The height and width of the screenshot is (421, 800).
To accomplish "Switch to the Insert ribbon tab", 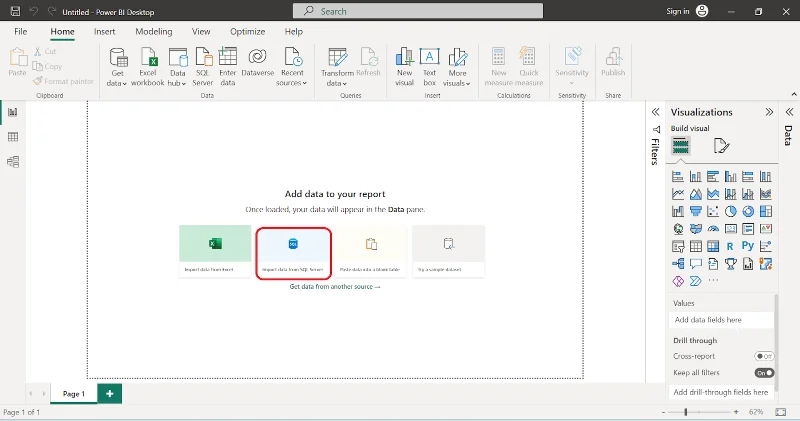I will [105, 32].
